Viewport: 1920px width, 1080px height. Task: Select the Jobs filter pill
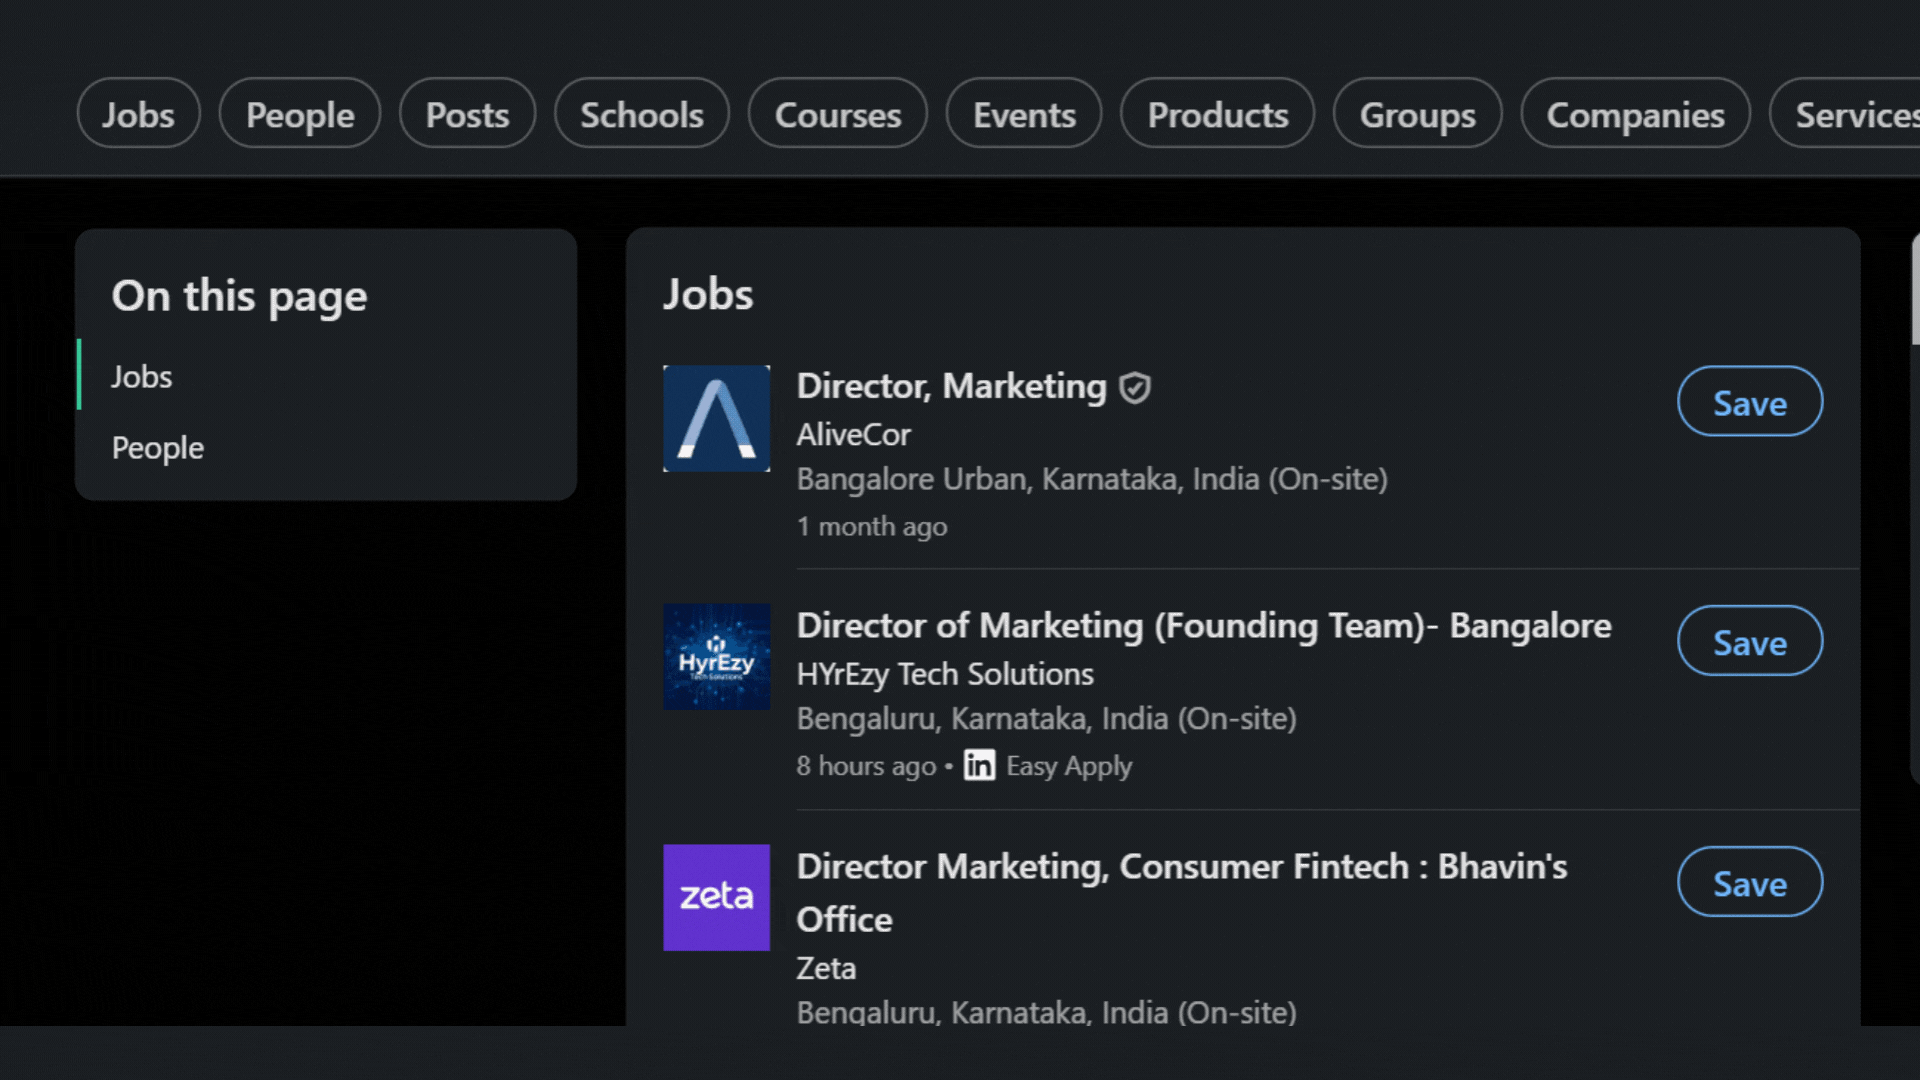[x=138, y=113]
